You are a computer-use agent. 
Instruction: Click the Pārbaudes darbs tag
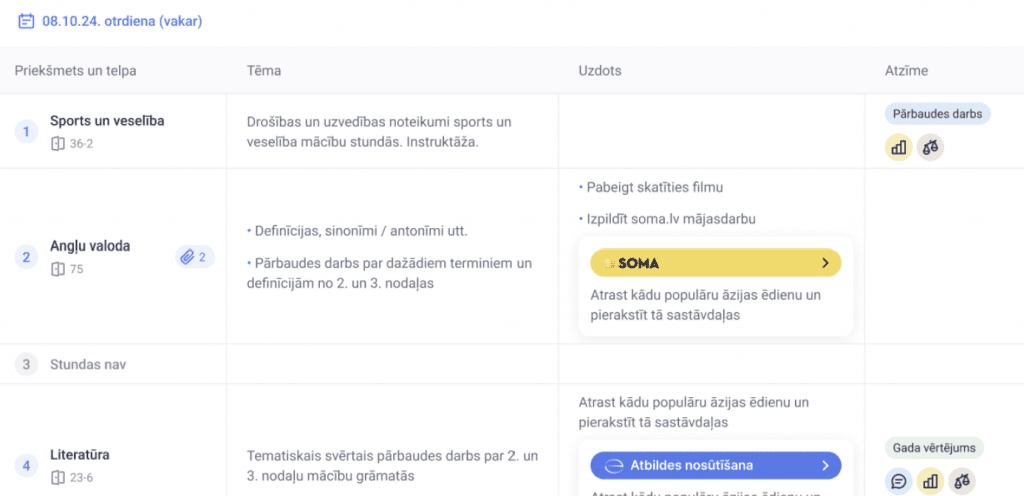pyautogui.click(x=938, y=114)
